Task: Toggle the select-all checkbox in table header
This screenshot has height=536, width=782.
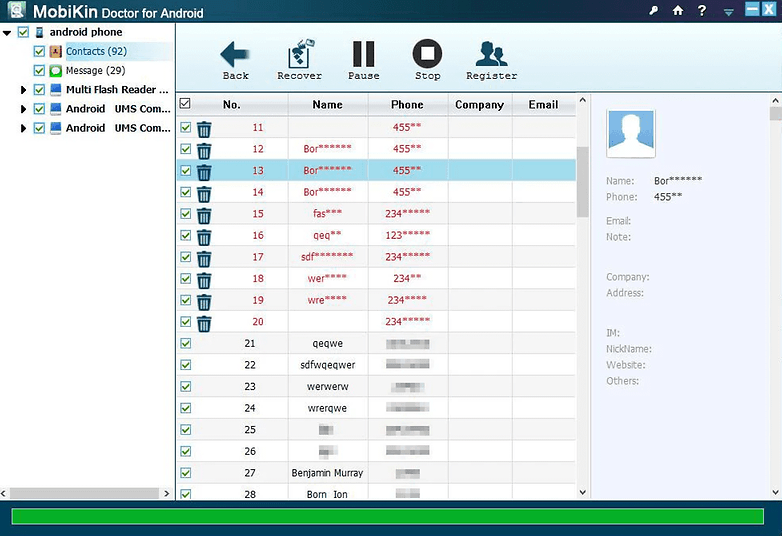Action: [185, 104]
